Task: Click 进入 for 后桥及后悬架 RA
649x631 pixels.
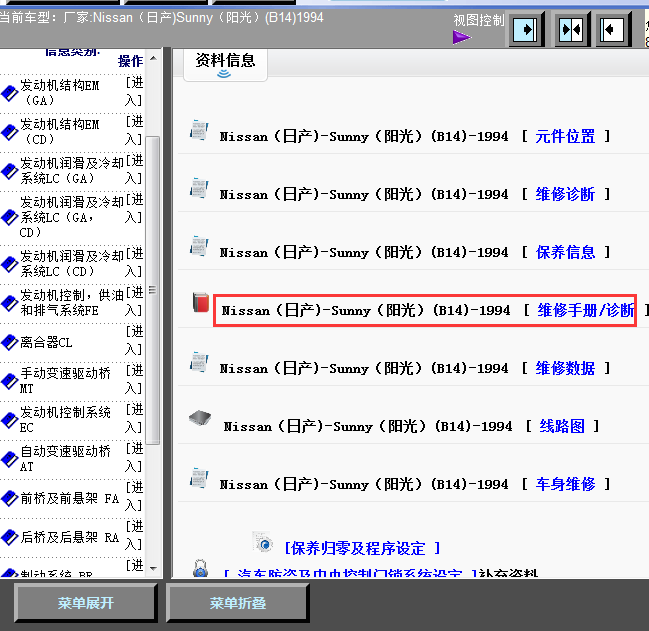Action: 134,535
